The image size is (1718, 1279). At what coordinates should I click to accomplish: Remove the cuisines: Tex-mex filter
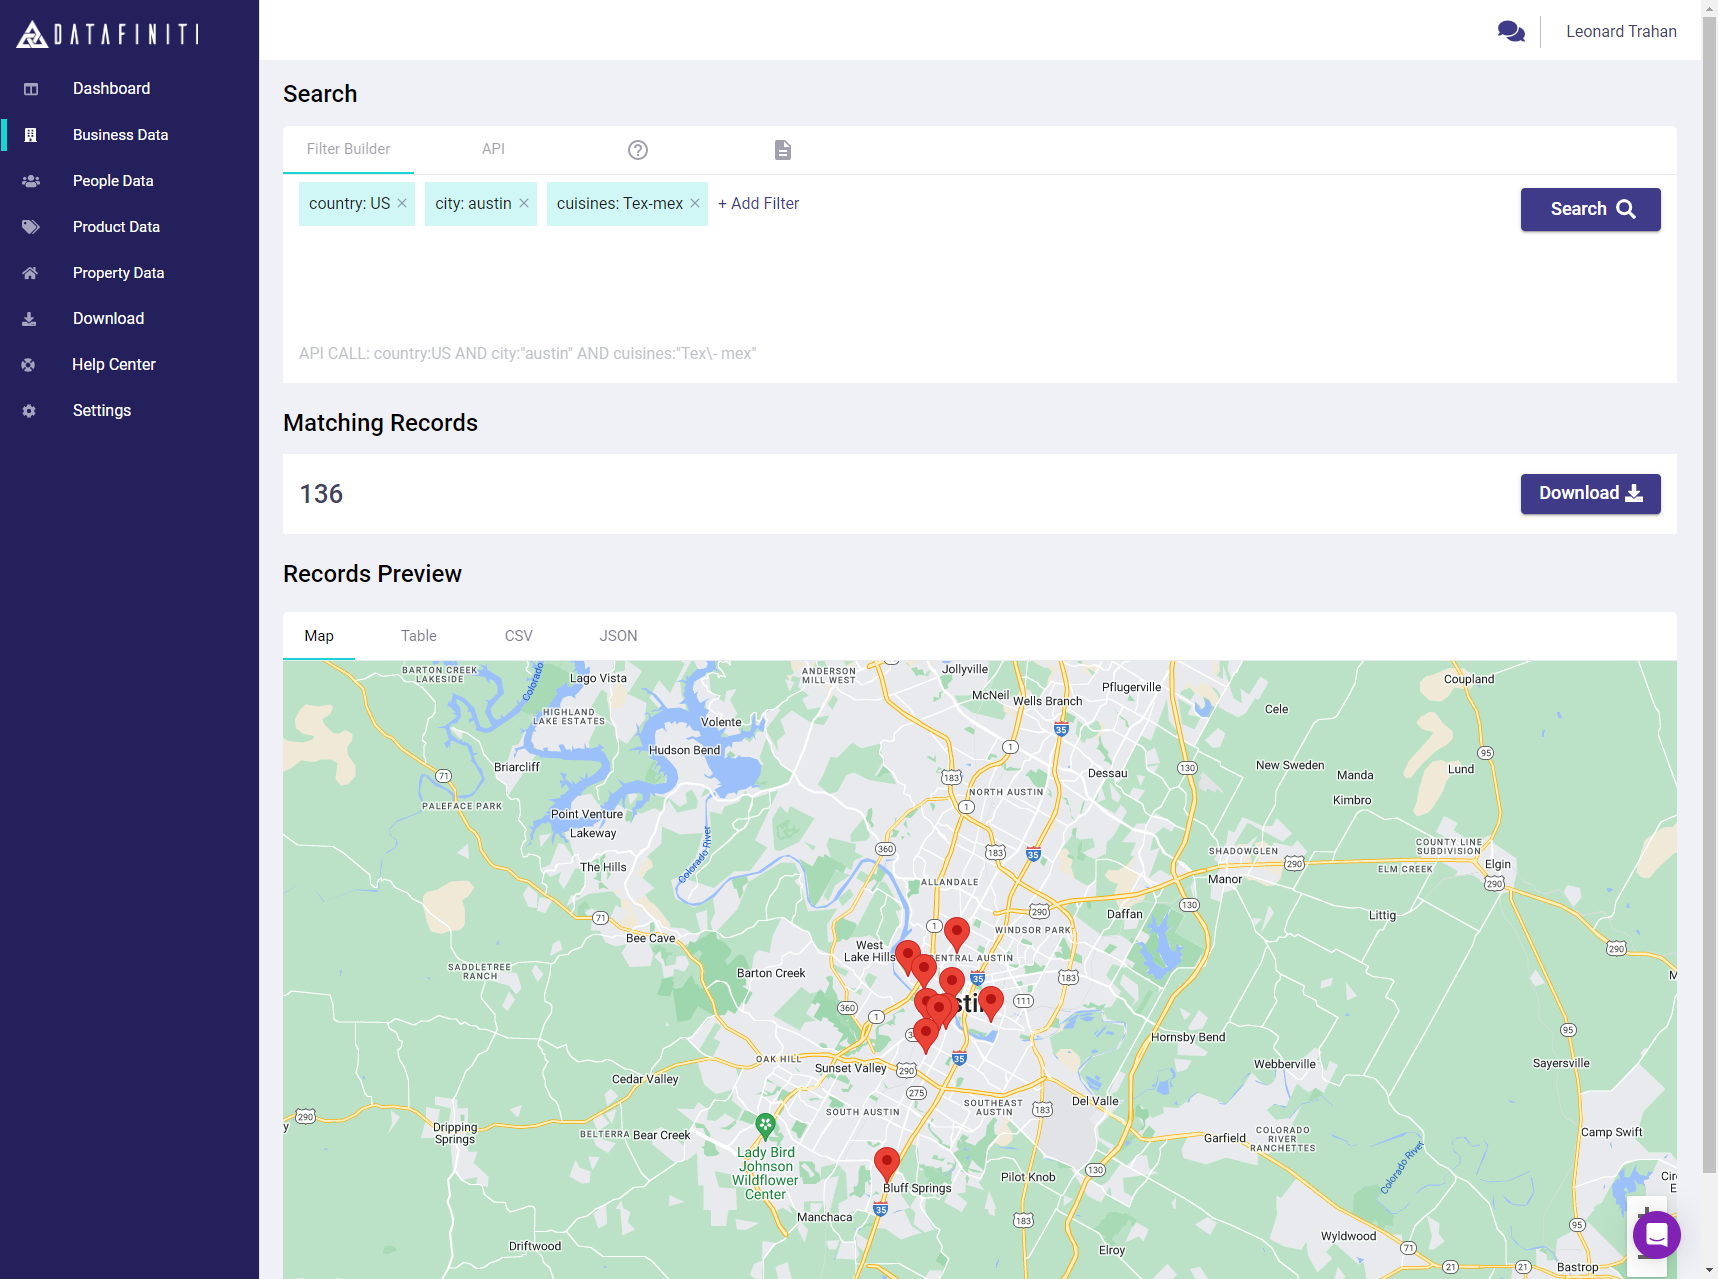coord(695,203)
